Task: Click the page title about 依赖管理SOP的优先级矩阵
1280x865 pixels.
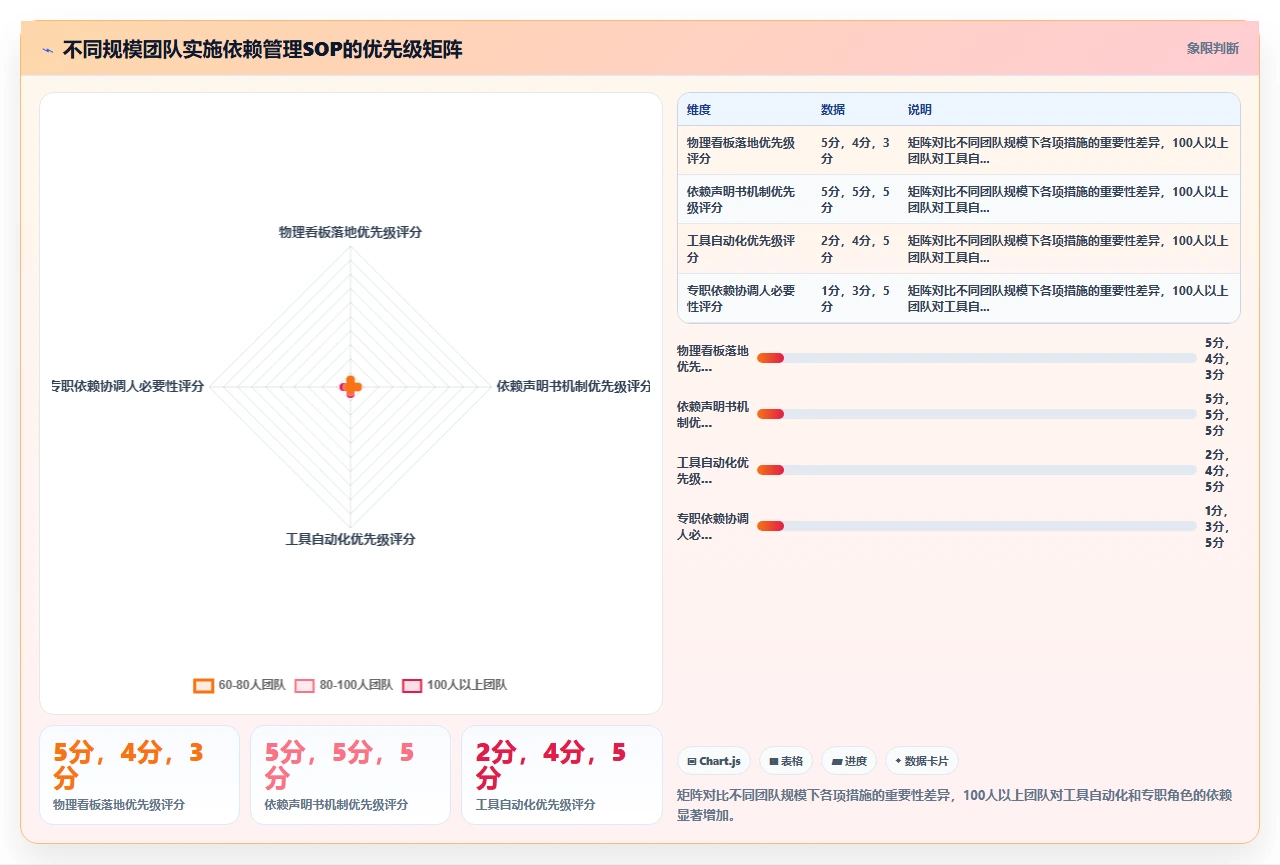Action: point(263,49)
